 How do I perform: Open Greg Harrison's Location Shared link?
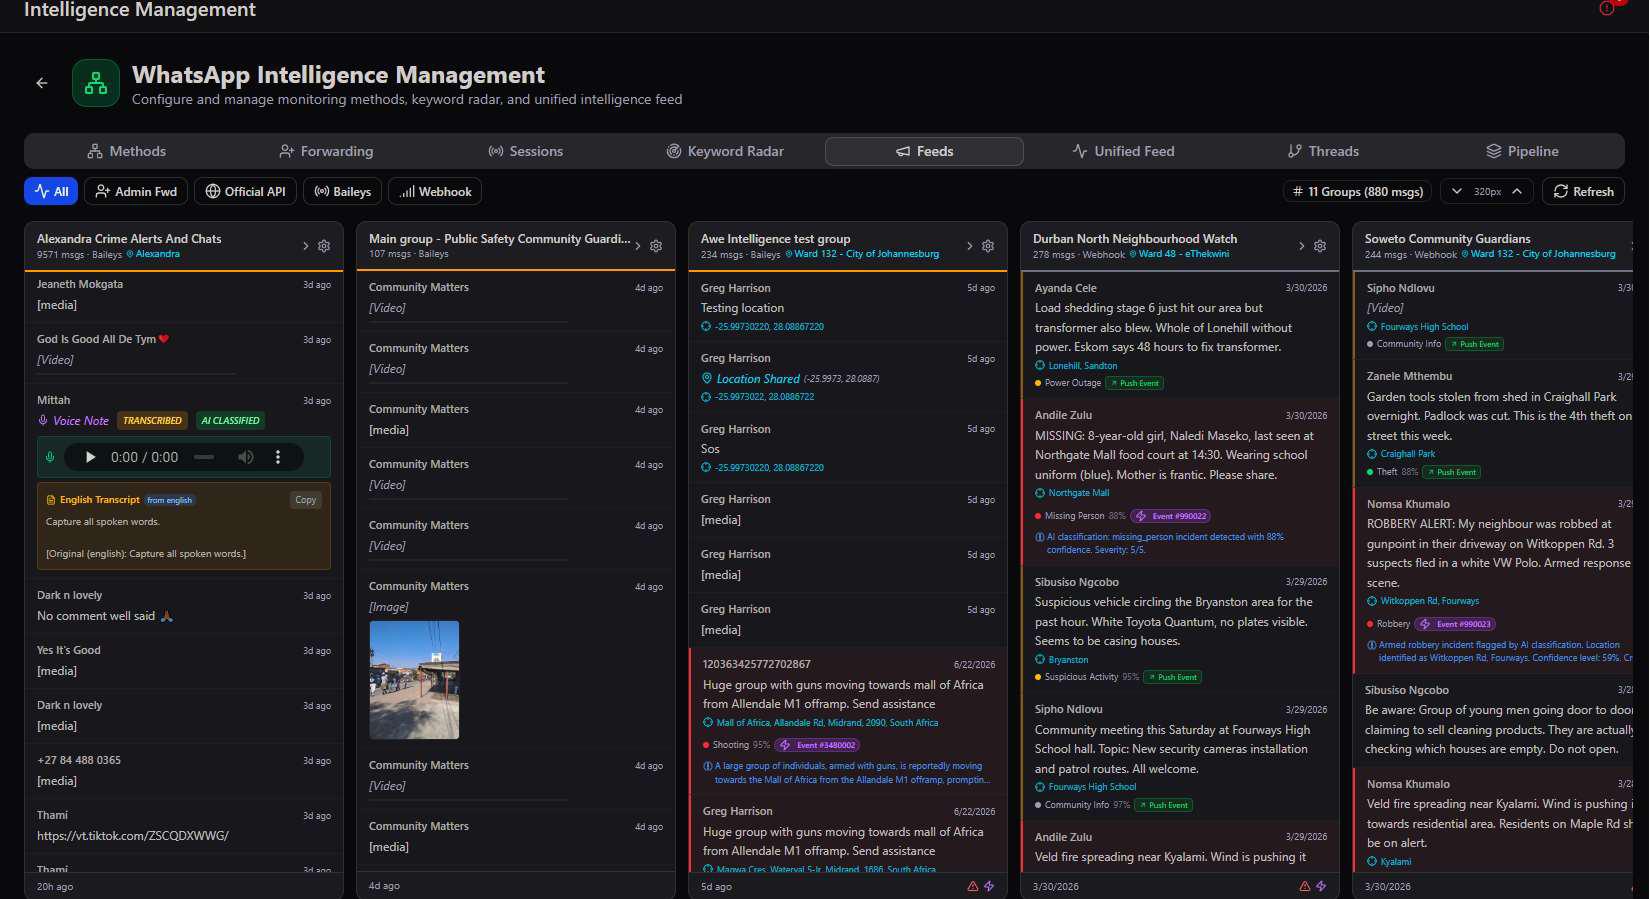[757, 379]
